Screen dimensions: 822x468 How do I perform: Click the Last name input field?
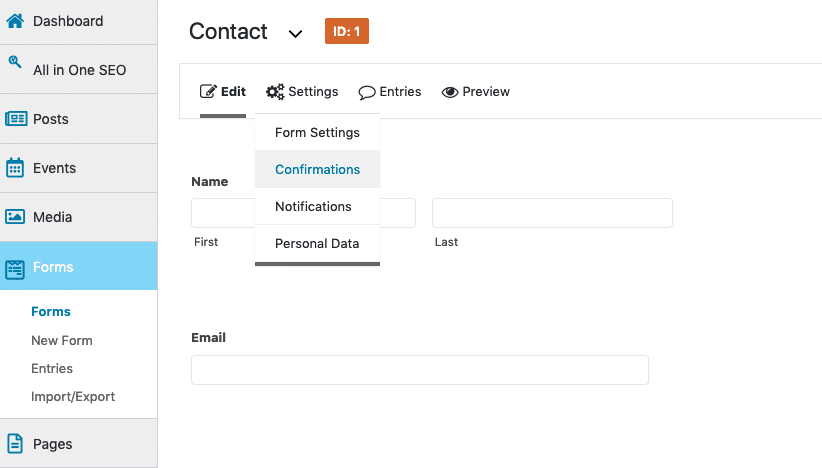(x=552, y=213)
